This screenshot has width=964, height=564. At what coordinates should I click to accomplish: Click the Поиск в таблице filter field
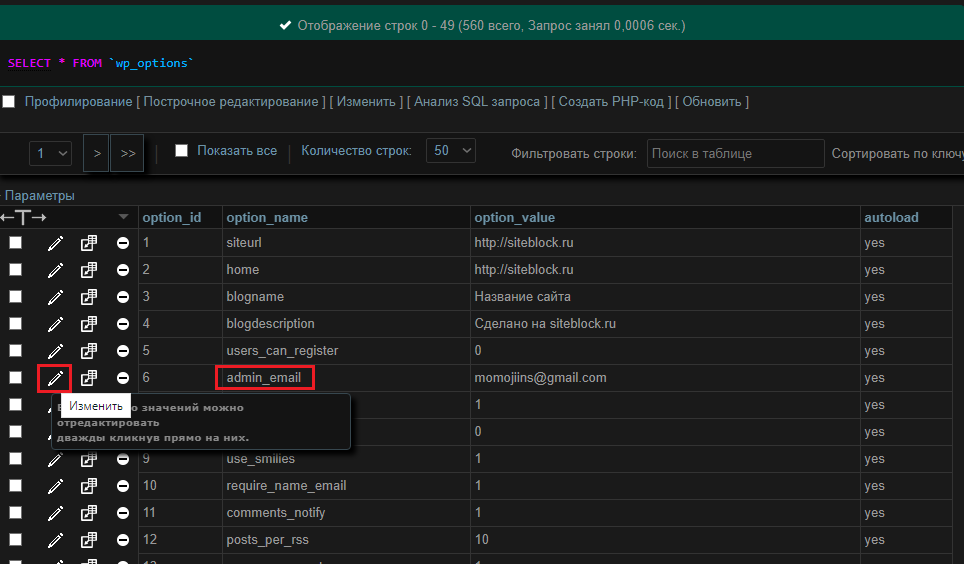pos(736,154)
